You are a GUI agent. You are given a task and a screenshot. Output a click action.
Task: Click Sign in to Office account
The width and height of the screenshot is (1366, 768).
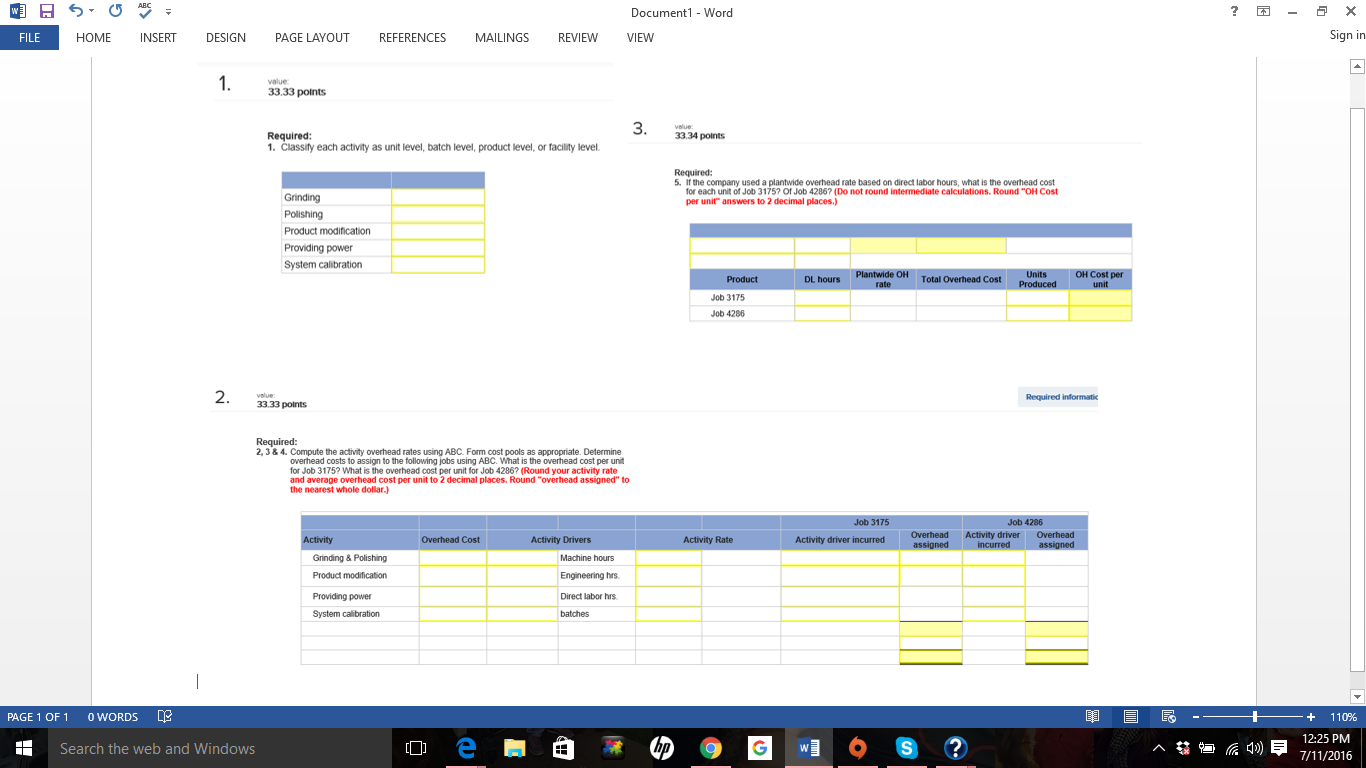(x=1347, y=35)
